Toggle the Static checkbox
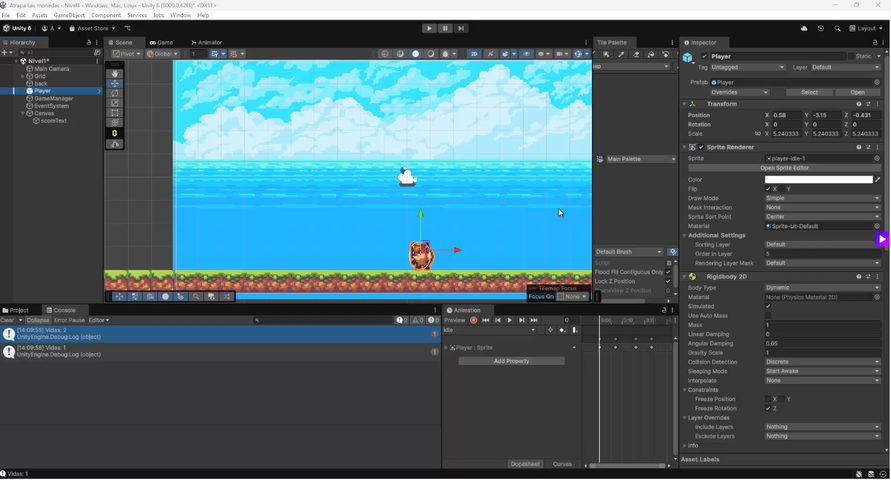The image size is (891, 480). (x=851, y=56)
